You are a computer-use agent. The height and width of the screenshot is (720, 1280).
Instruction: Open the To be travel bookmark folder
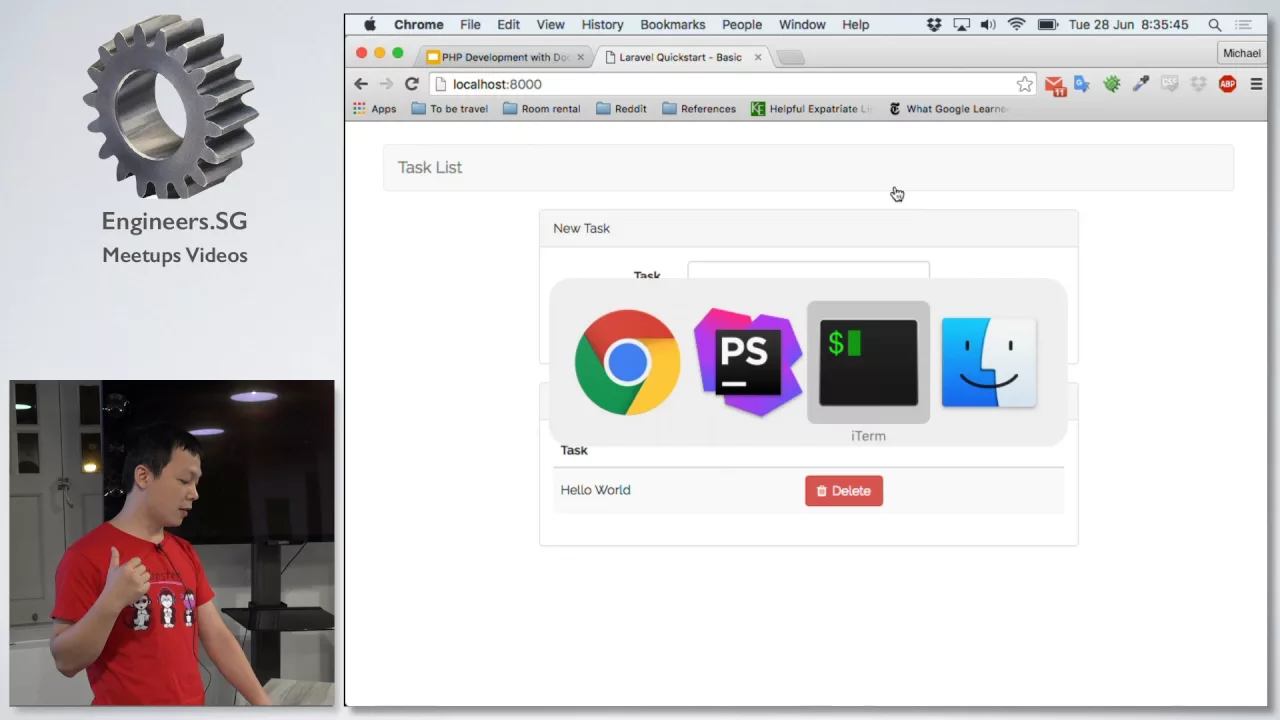449,109
